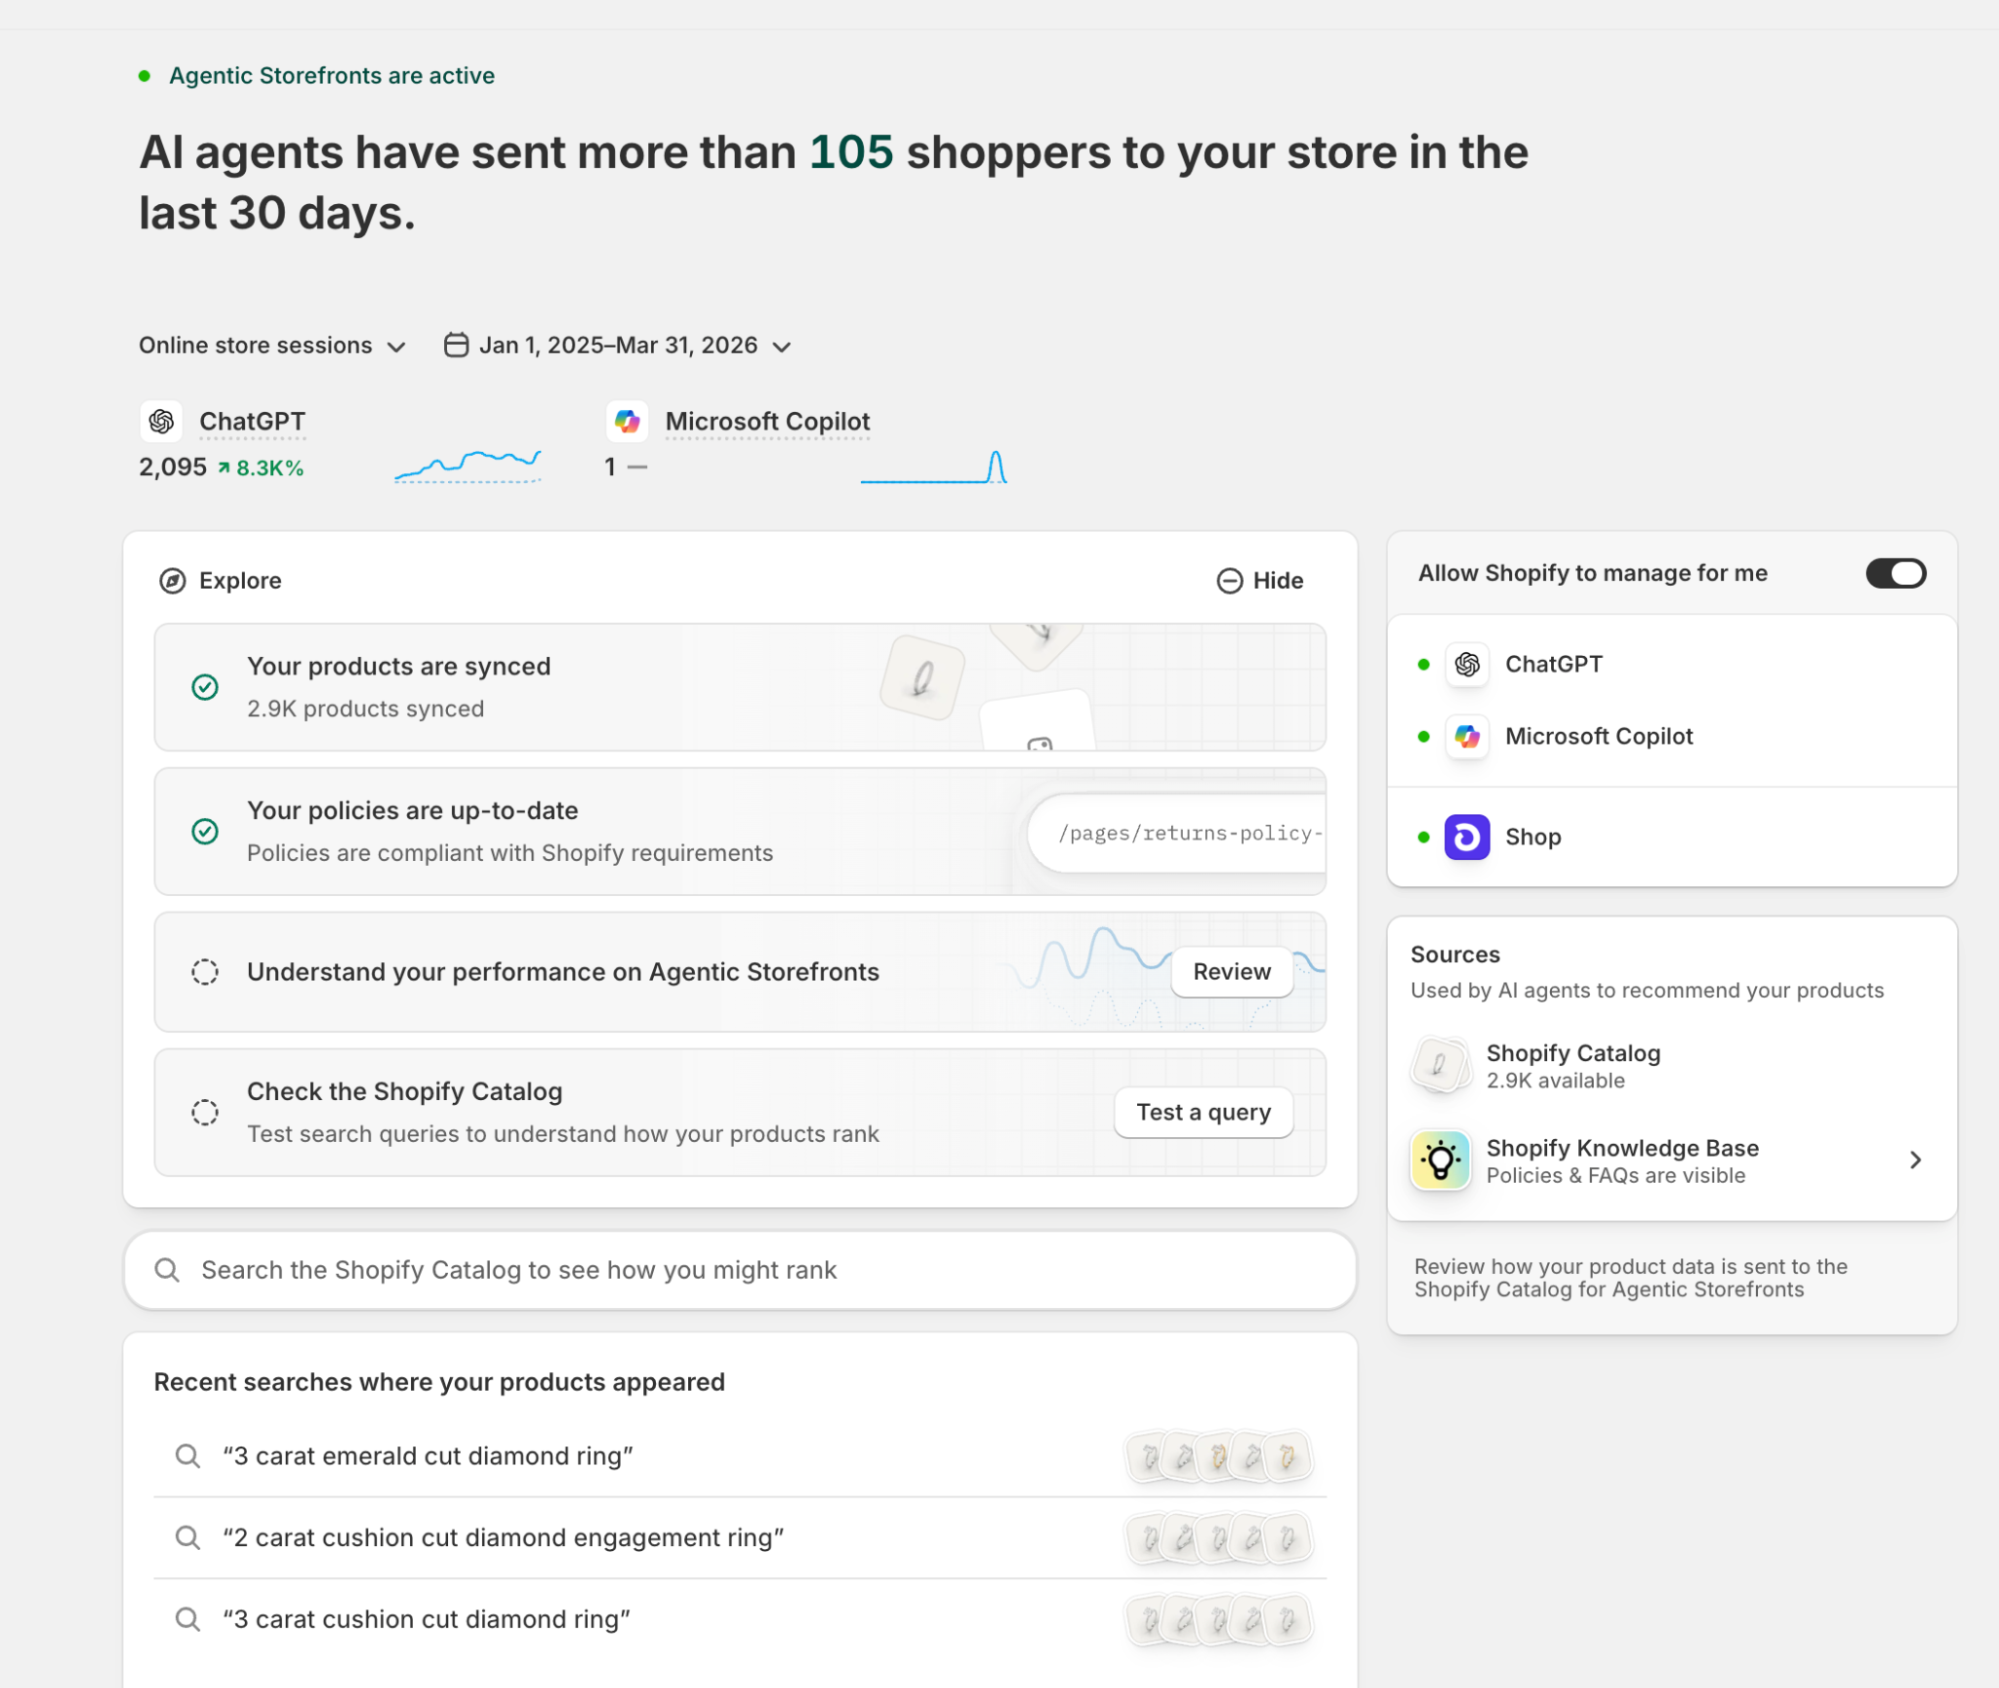Screen dimensions: 1999x1688
Task: Select the "2 carat cushion cut diamond engagement ring" row
Action: coord(740,1538)
